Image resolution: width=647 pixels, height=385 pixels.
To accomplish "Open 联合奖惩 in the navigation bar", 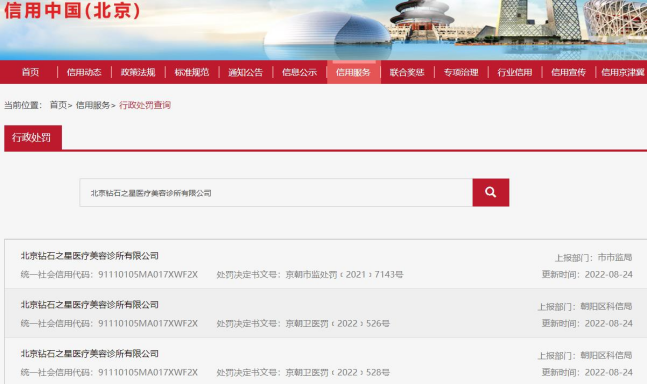I will pos(407,72).
